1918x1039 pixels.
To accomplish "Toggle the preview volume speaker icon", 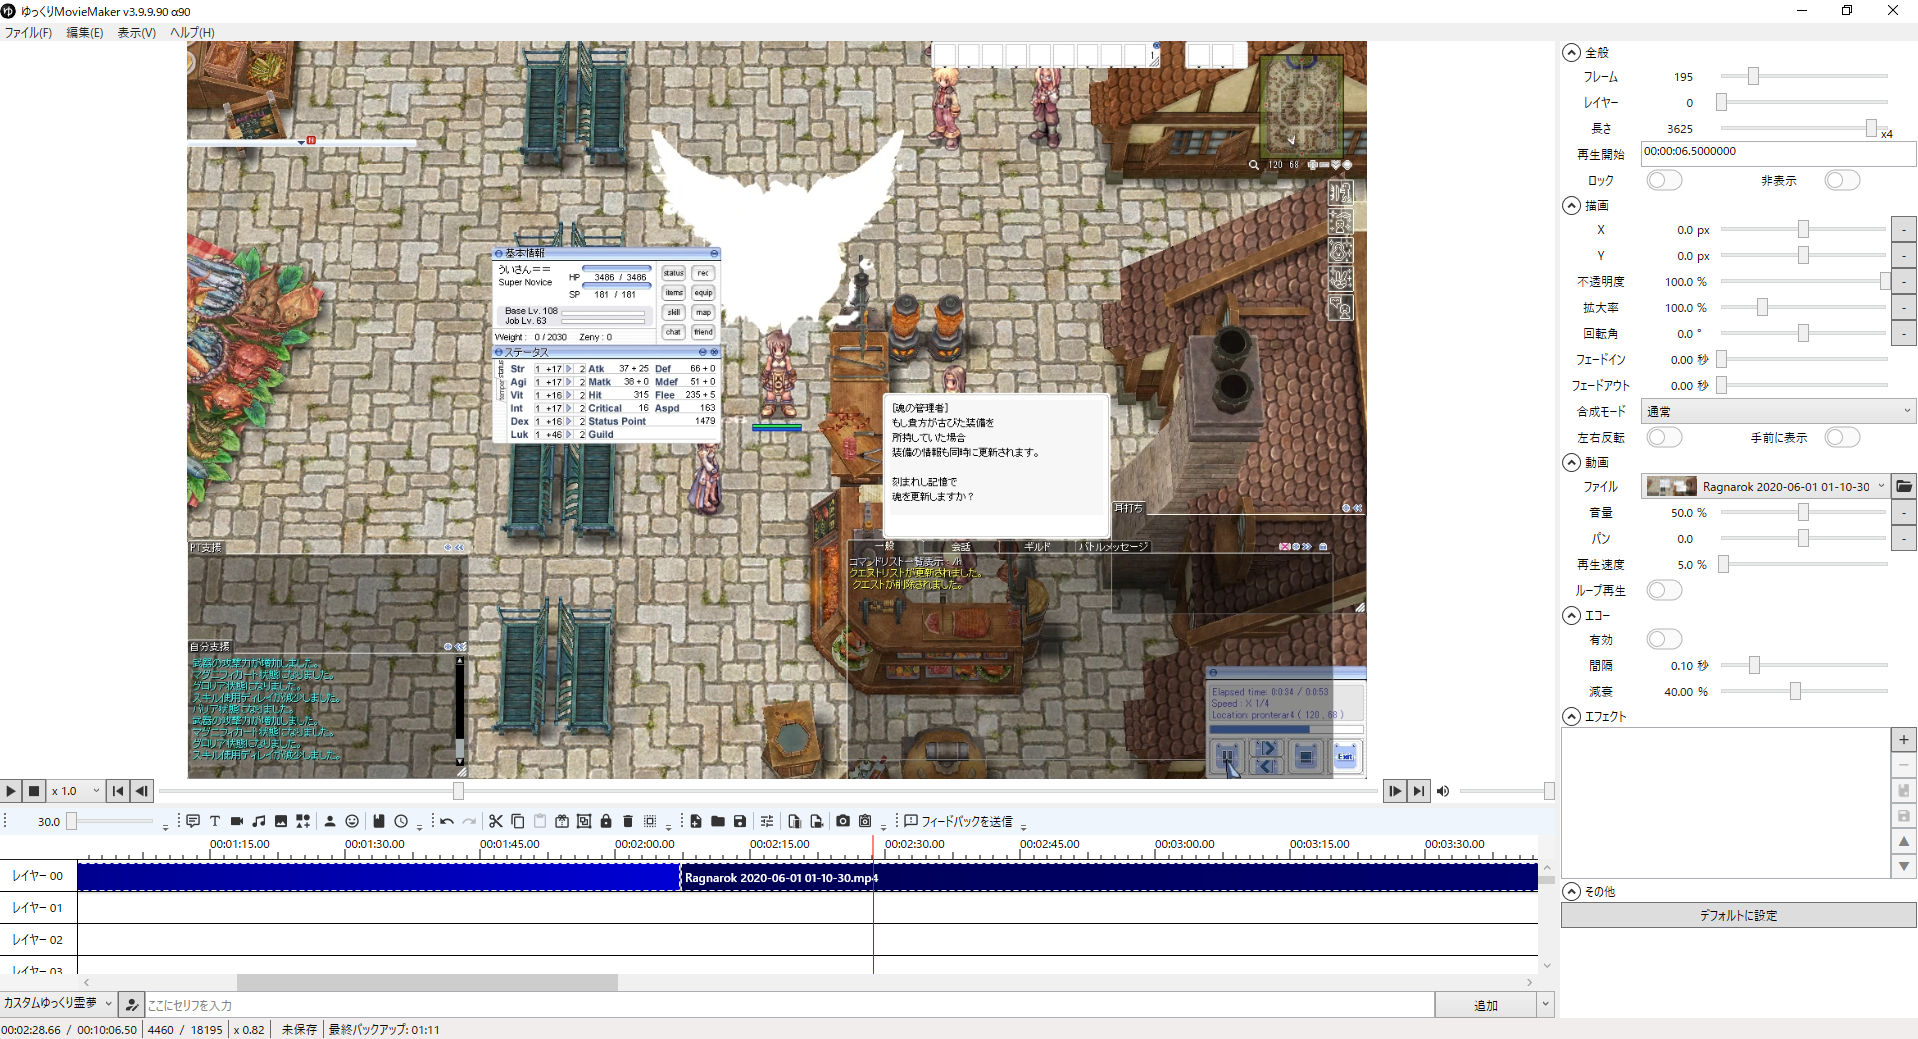I will (1443, 791).
